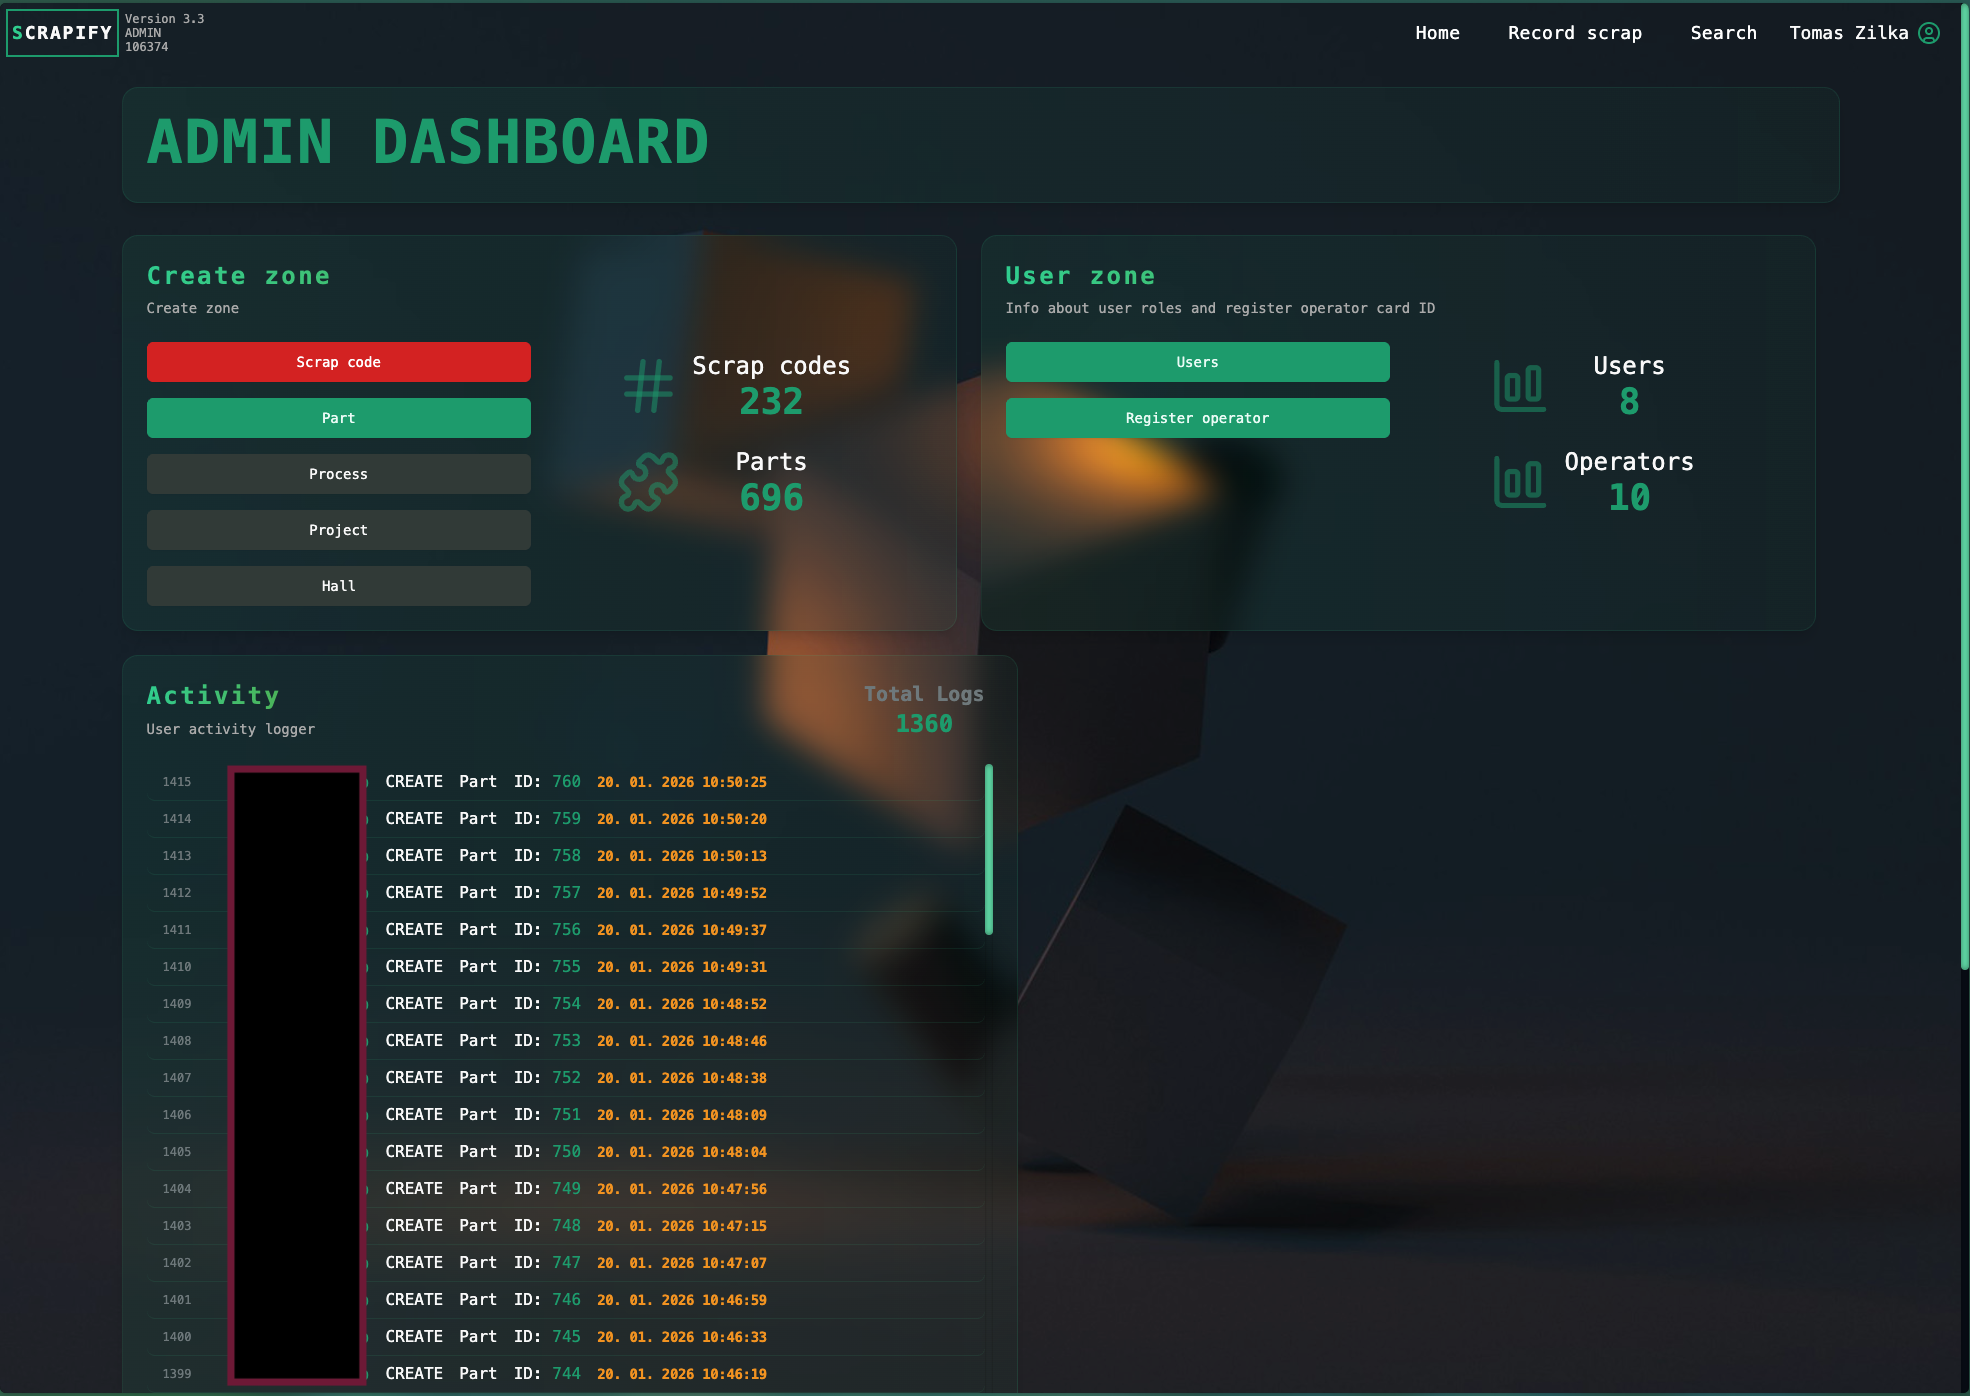Viewport: 1970px width, 1396px height.
Task: Select Part ID 751 in activity log
Action: pos(566,1115)
